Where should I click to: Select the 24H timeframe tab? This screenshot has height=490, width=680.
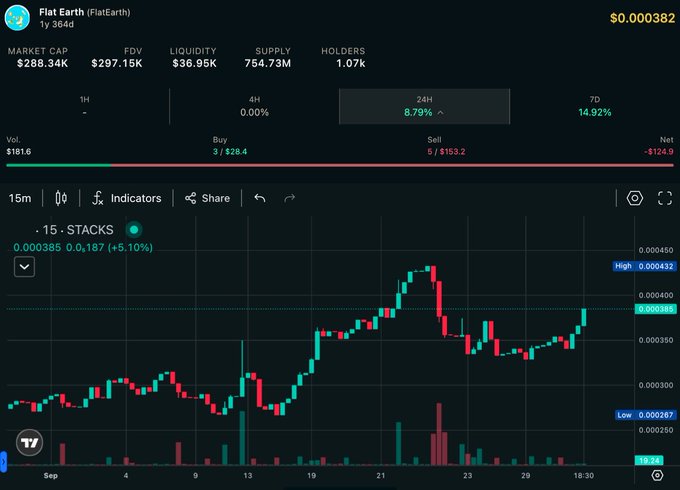point(424,106)
